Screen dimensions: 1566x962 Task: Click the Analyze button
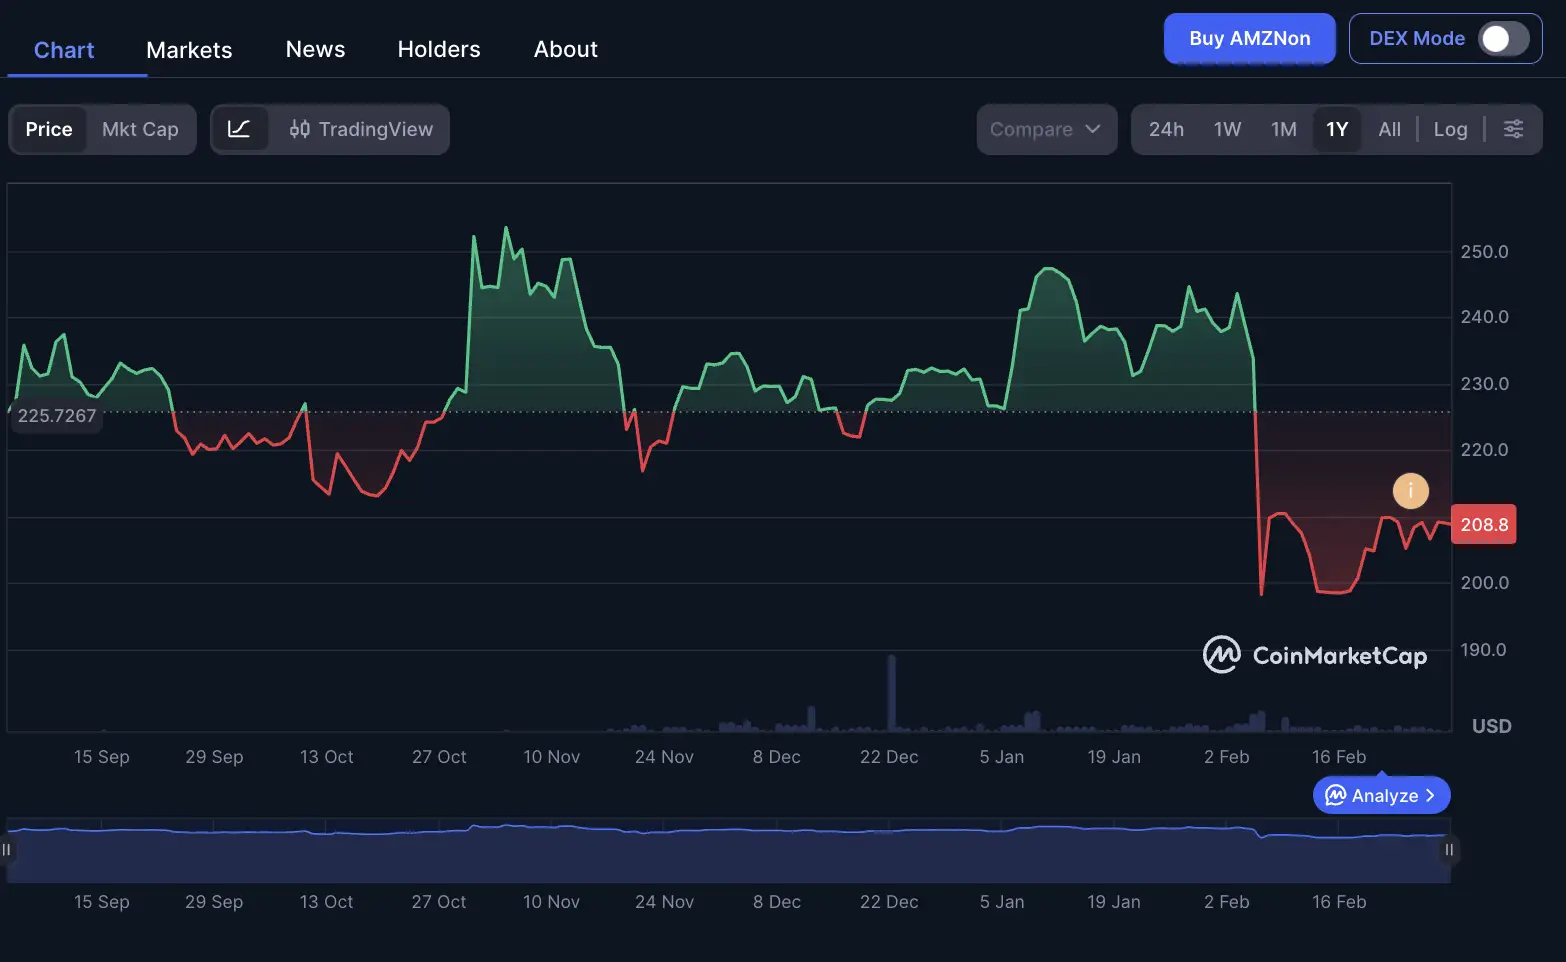1381,795
